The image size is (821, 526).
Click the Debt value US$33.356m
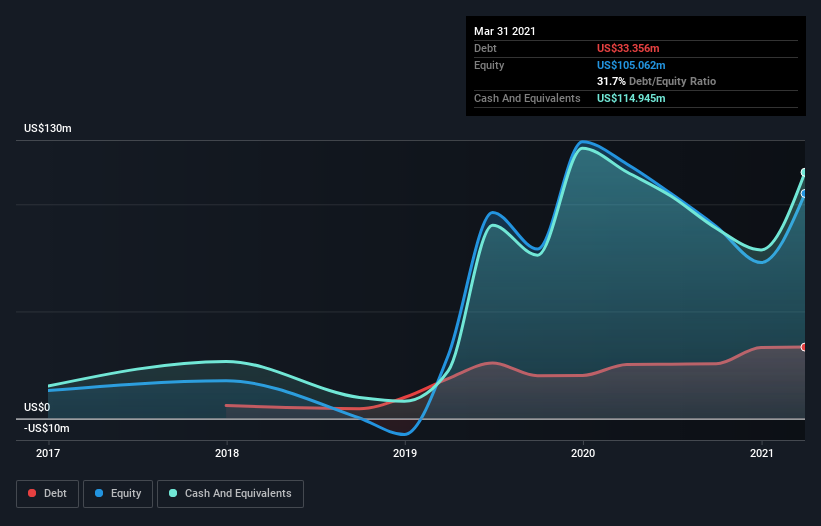click(628, 48)
